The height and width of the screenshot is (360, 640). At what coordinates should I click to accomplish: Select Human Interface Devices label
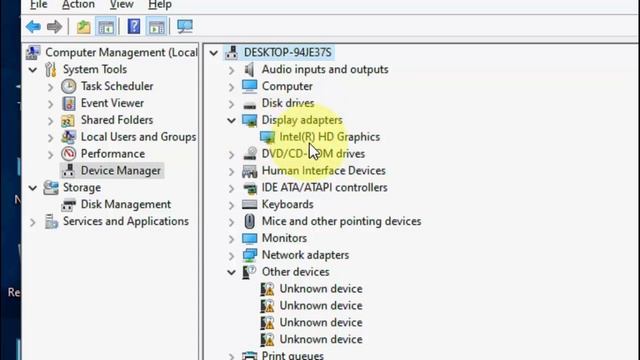coord(324,171)
